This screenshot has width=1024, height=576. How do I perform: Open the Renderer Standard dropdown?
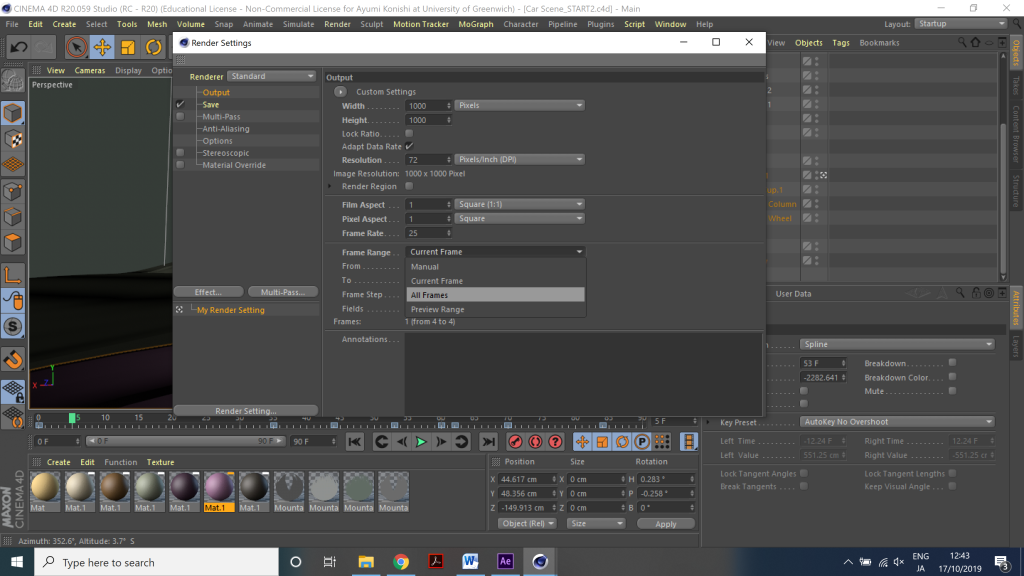pos(272,76)
